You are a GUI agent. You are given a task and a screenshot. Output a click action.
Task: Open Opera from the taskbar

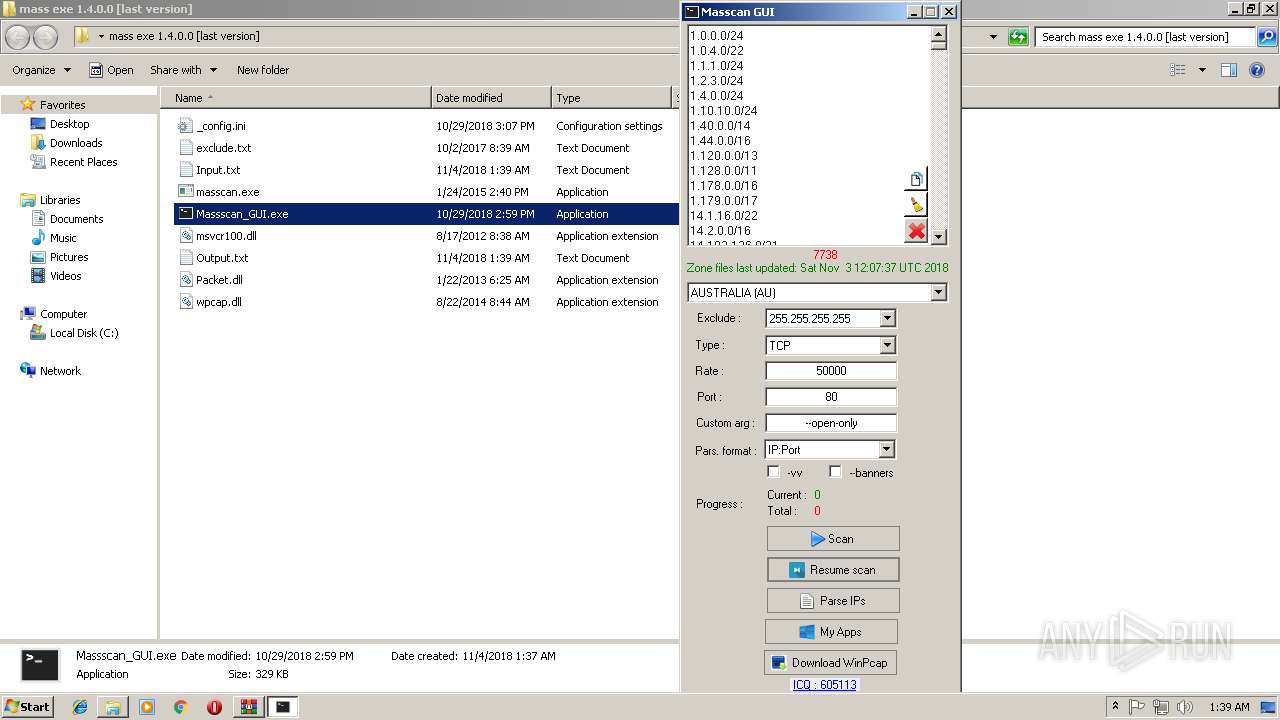pyautogui.click(x=214, y=707)
